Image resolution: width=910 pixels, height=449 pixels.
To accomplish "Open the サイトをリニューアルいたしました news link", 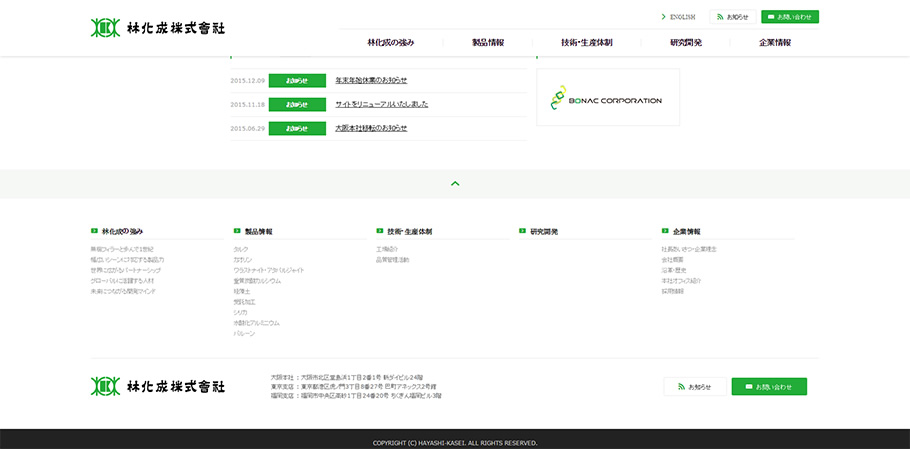I will (x=381, y=104).
